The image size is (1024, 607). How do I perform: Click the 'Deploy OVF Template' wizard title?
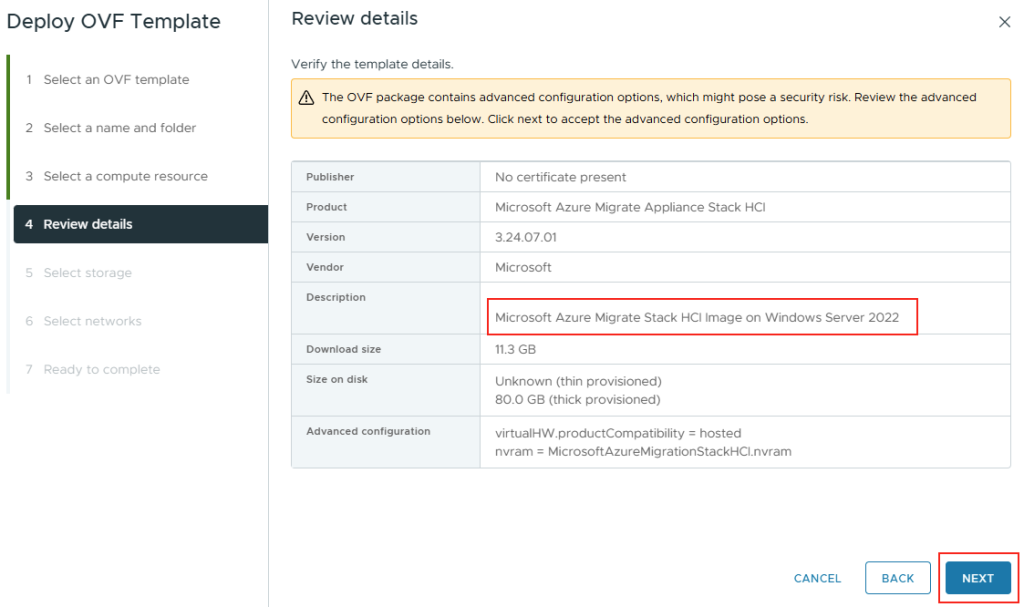click(x=114, y=22)
